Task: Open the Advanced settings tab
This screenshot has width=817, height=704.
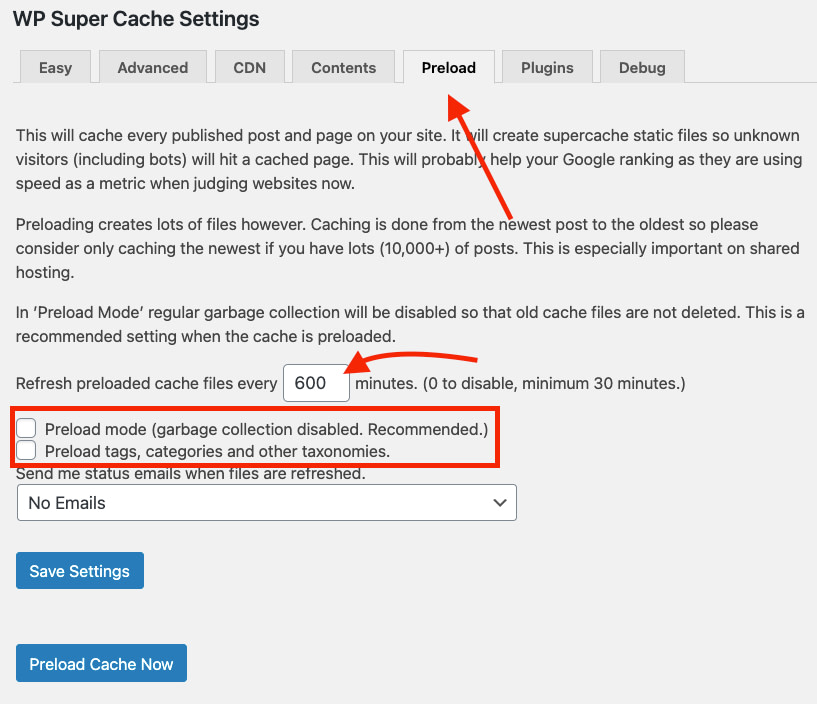Action: 152,67
